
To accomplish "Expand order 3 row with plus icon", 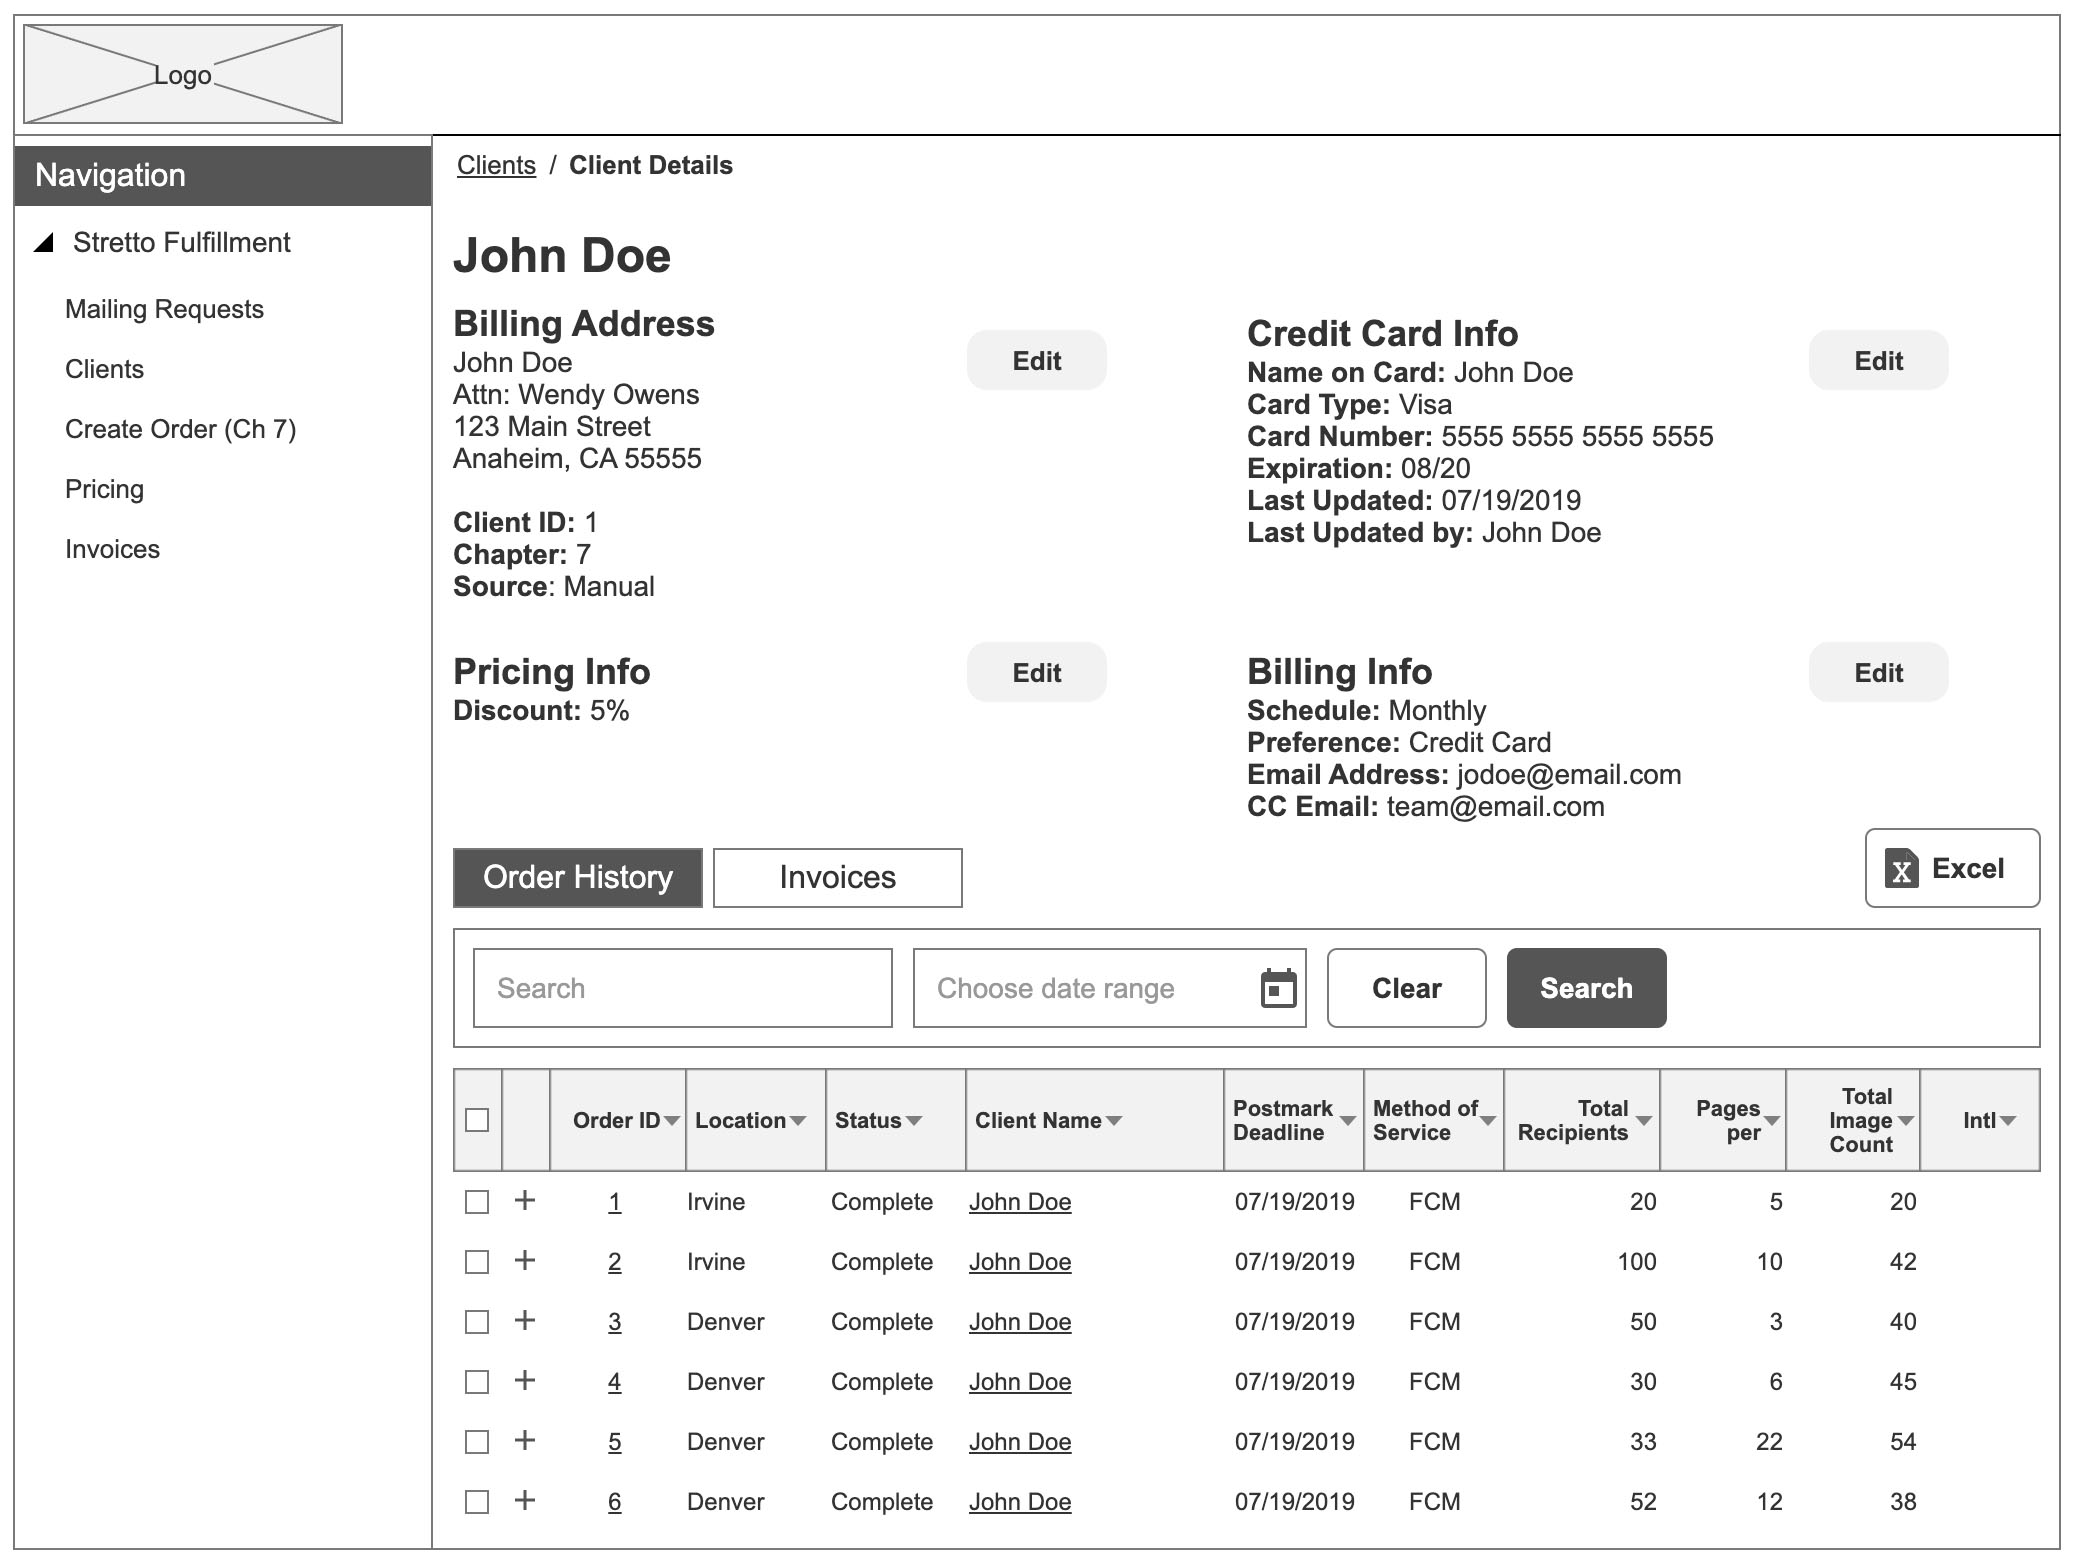I will tap(525, 1320).
